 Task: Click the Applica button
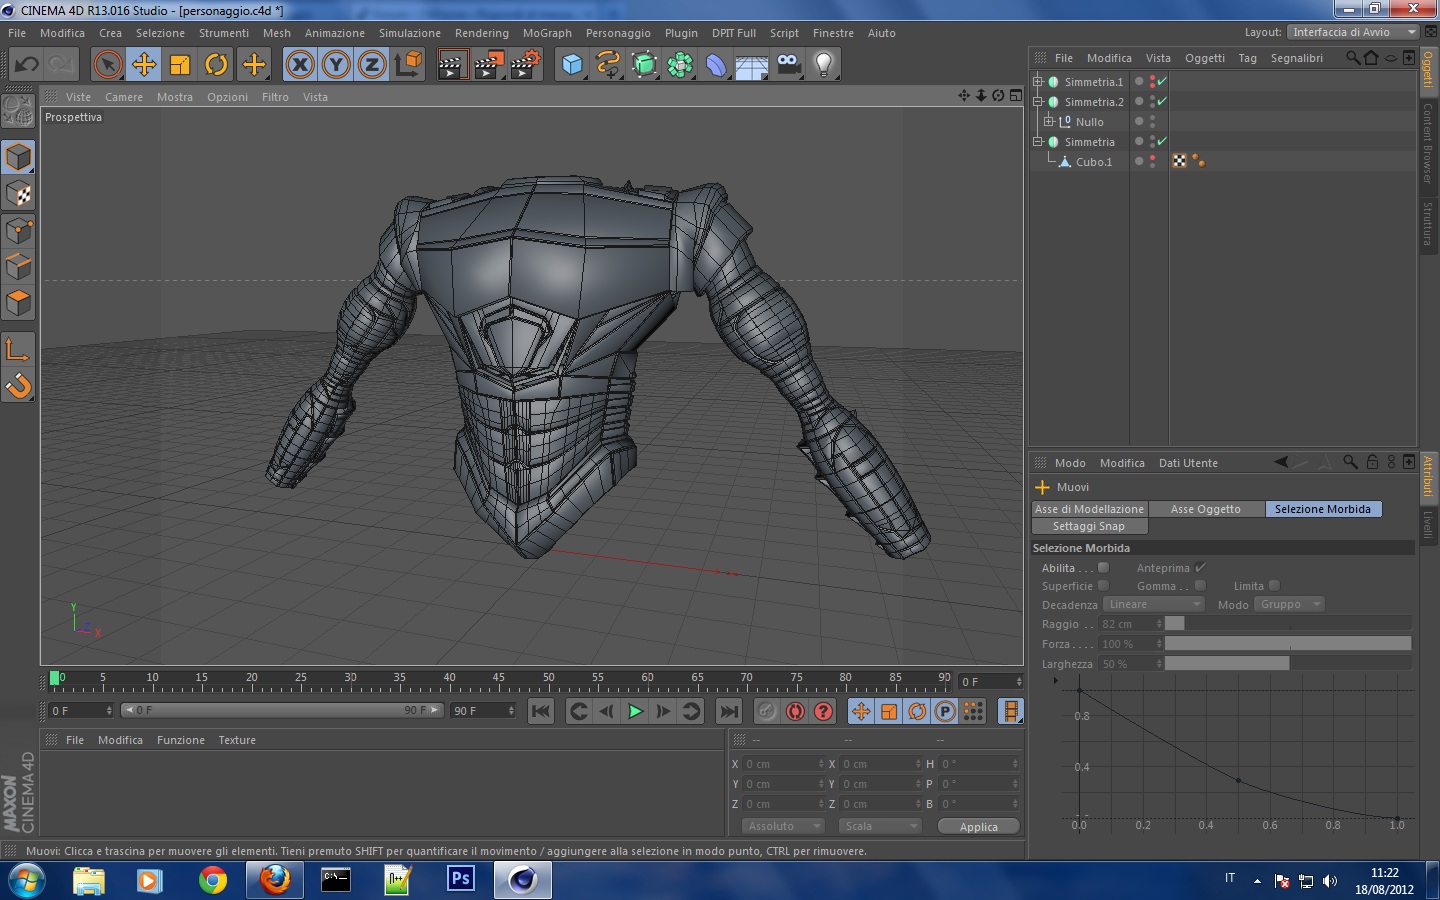tap(978, 826)
